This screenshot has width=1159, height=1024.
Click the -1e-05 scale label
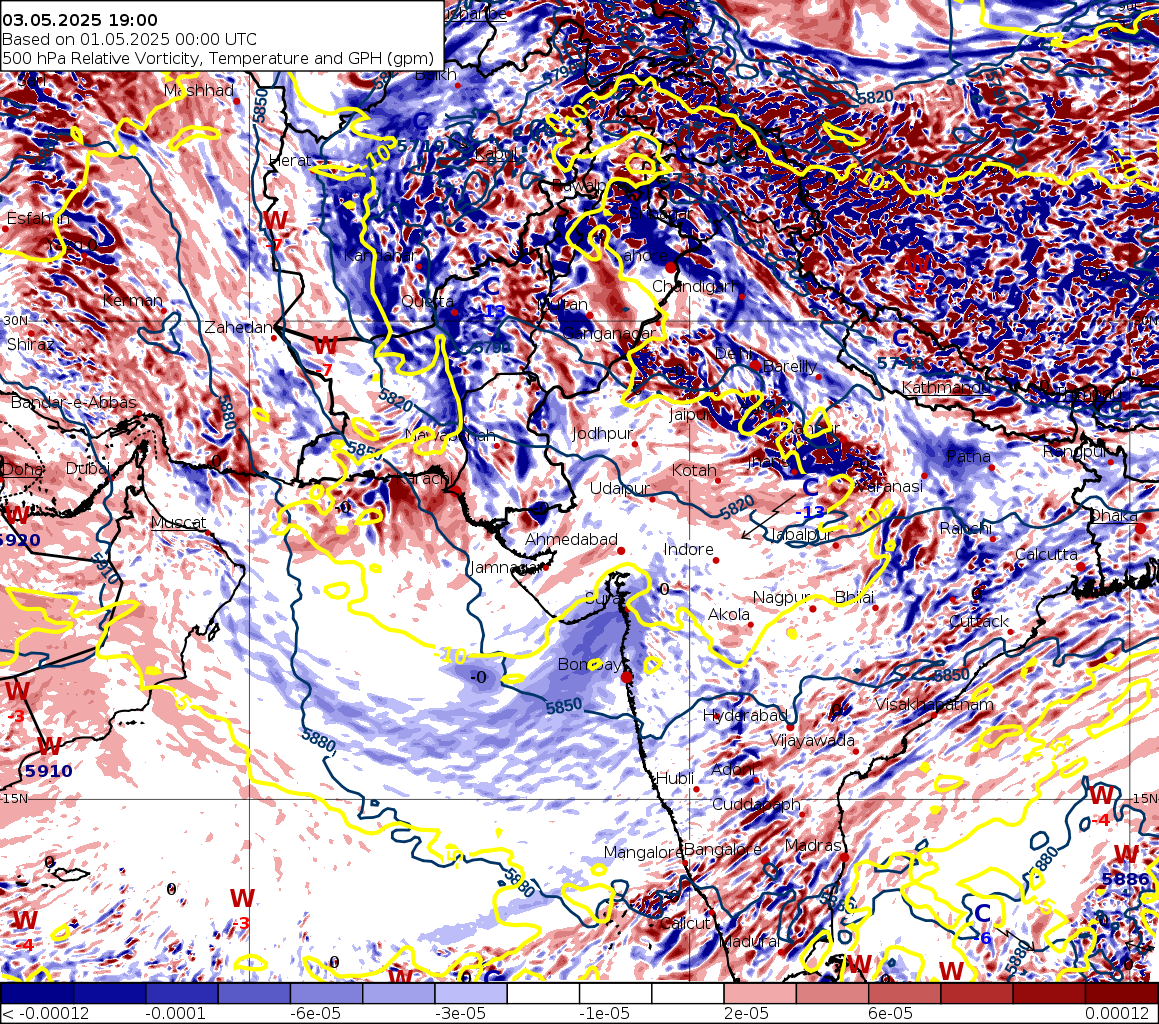pos(606,1014)
